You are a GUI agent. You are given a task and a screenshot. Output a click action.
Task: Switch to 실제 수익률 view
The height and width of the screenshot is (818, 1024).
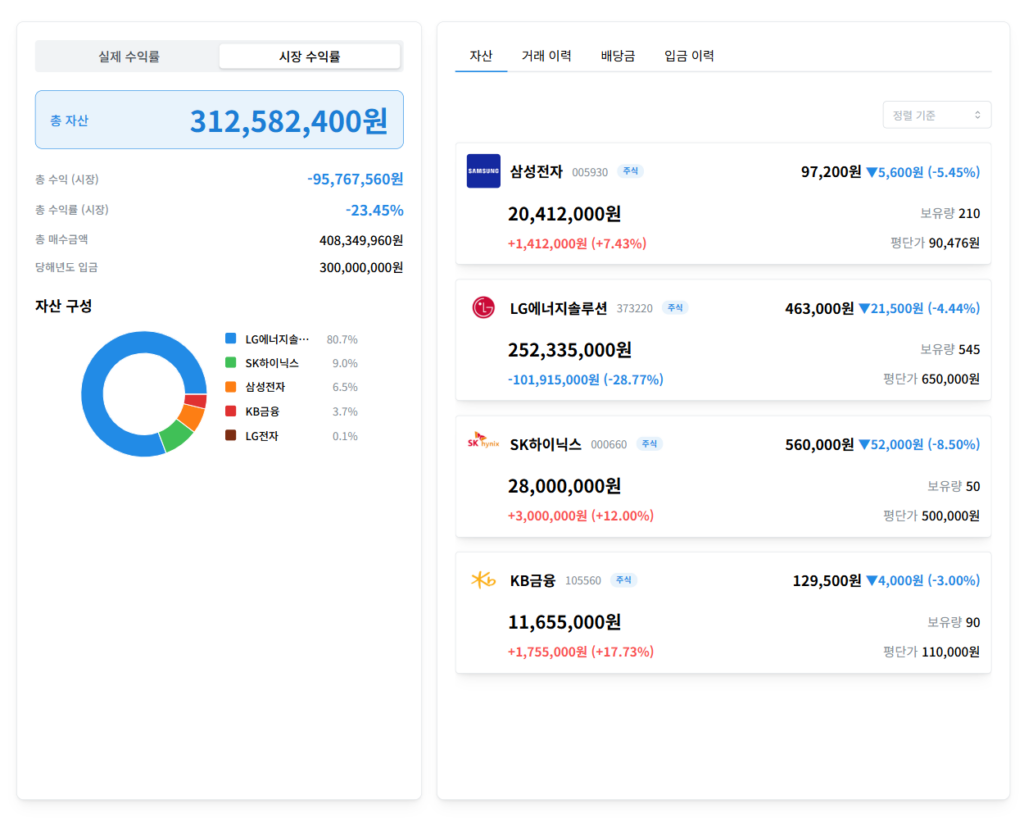click(x=128, y=57)
